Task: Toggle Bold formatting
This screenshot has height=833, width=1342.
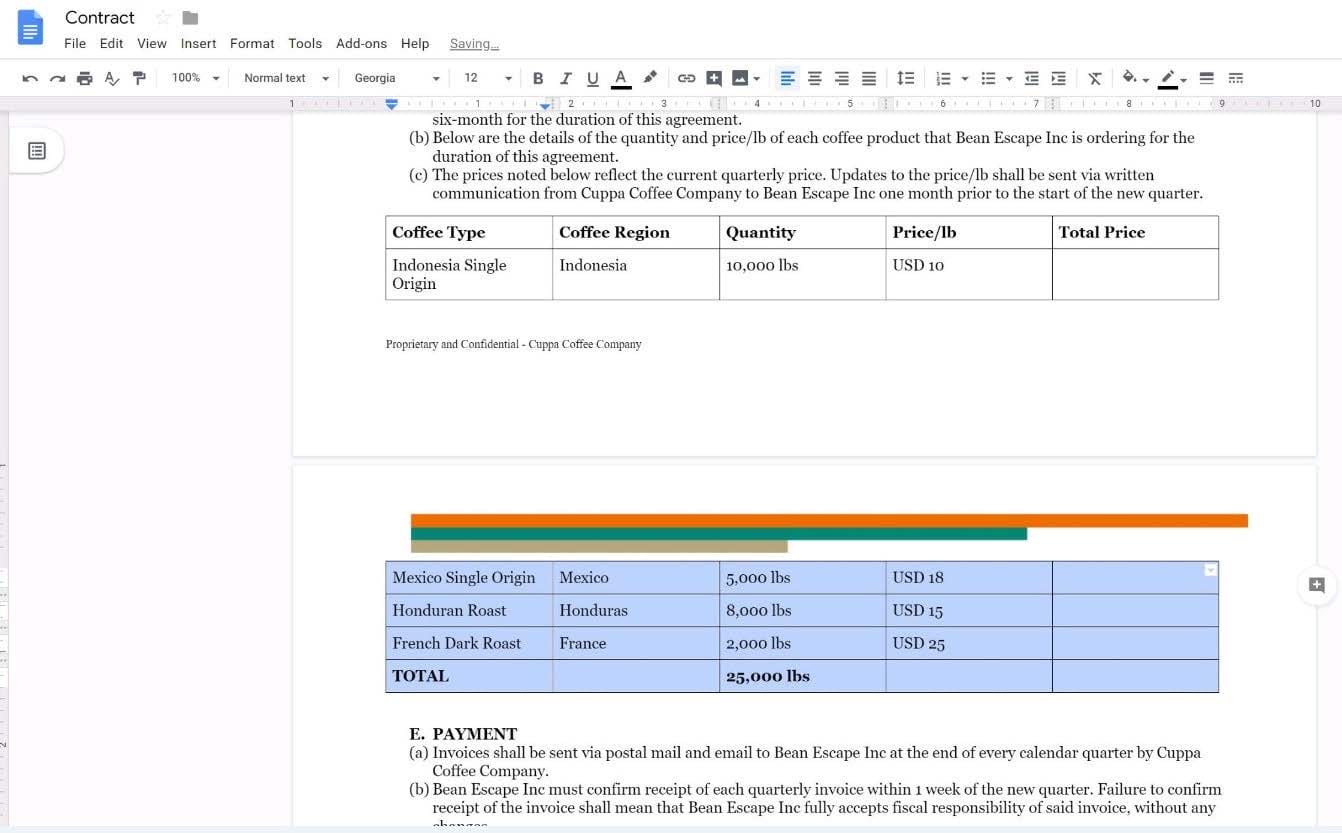Action: point(538,78)
